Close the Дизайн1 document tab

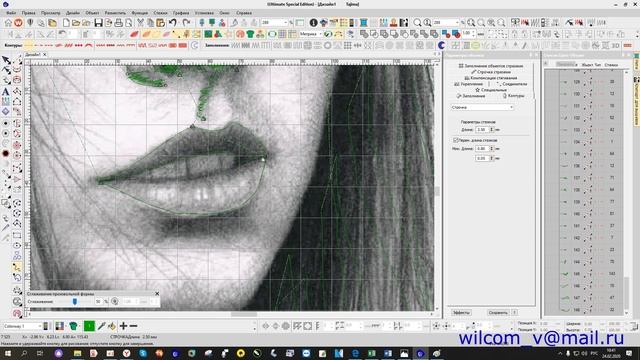(x=45, y=54)
